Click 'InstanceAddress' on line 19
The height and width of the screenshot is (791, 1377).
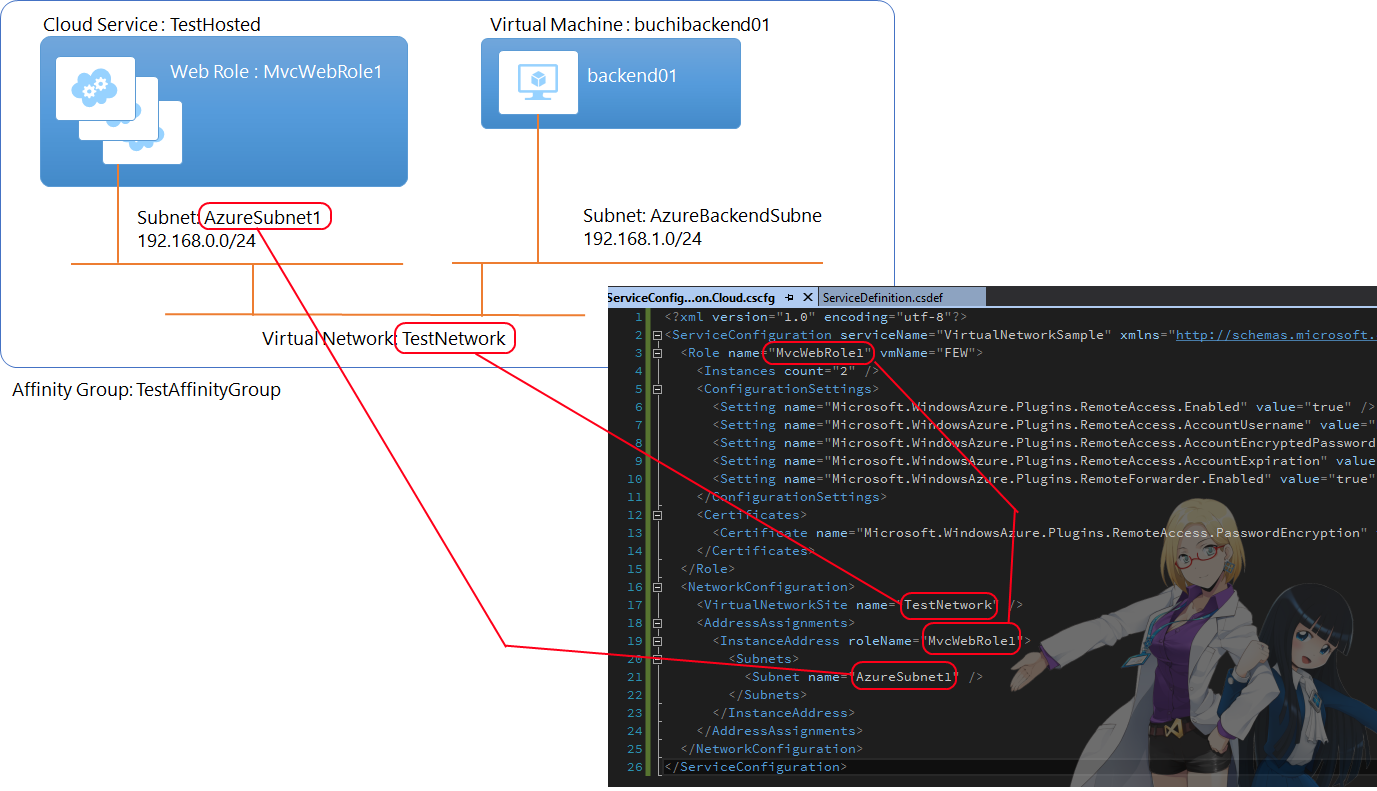click(x=779, y=641)
